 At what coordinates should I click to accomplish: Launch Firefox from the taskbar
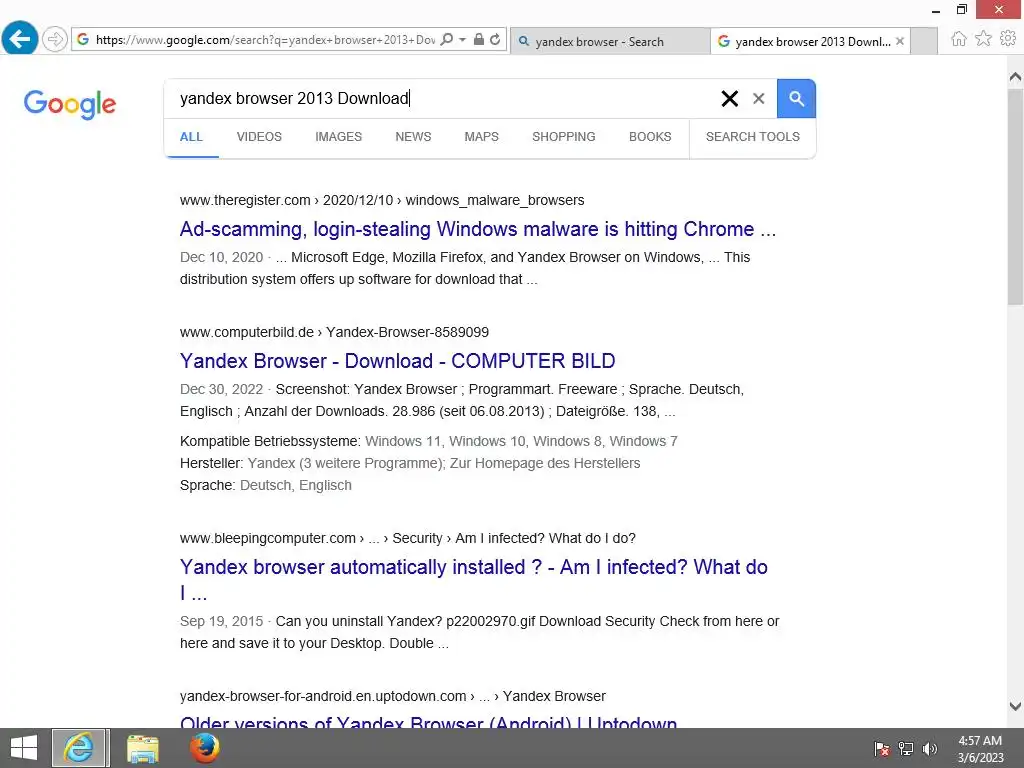click(x=204, y=748)
